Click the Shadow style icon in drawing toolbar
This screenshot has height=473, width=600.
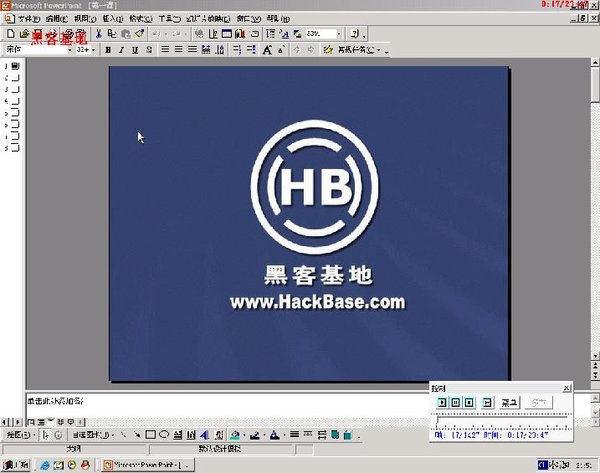click(x=335, y=435)
